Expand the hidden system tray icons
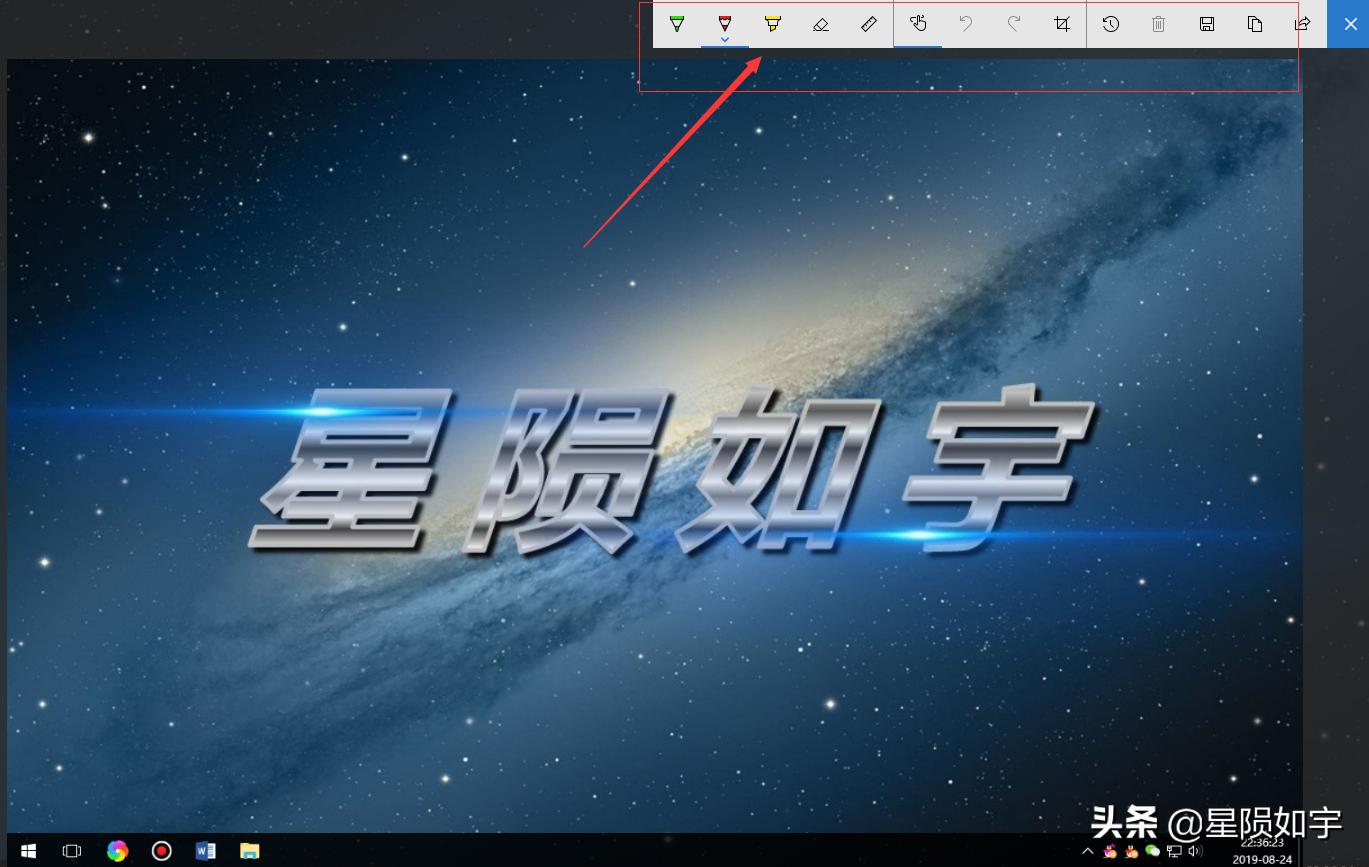Image resolution: width=1369 pixels, height=867 pixels. tap(1087, 851)
